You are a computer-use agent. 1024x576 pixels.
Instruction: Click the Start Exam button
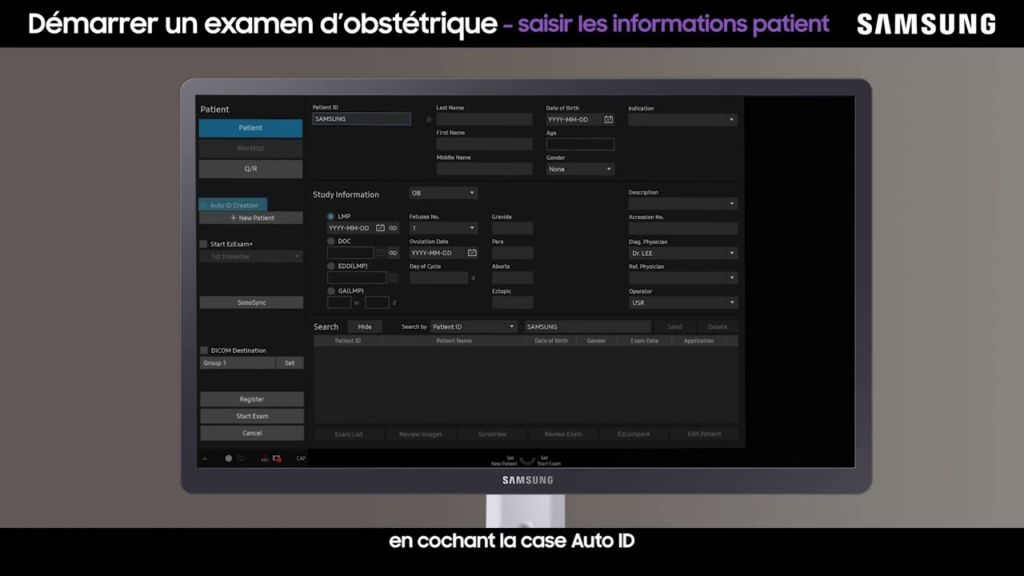tap(251, 416)
